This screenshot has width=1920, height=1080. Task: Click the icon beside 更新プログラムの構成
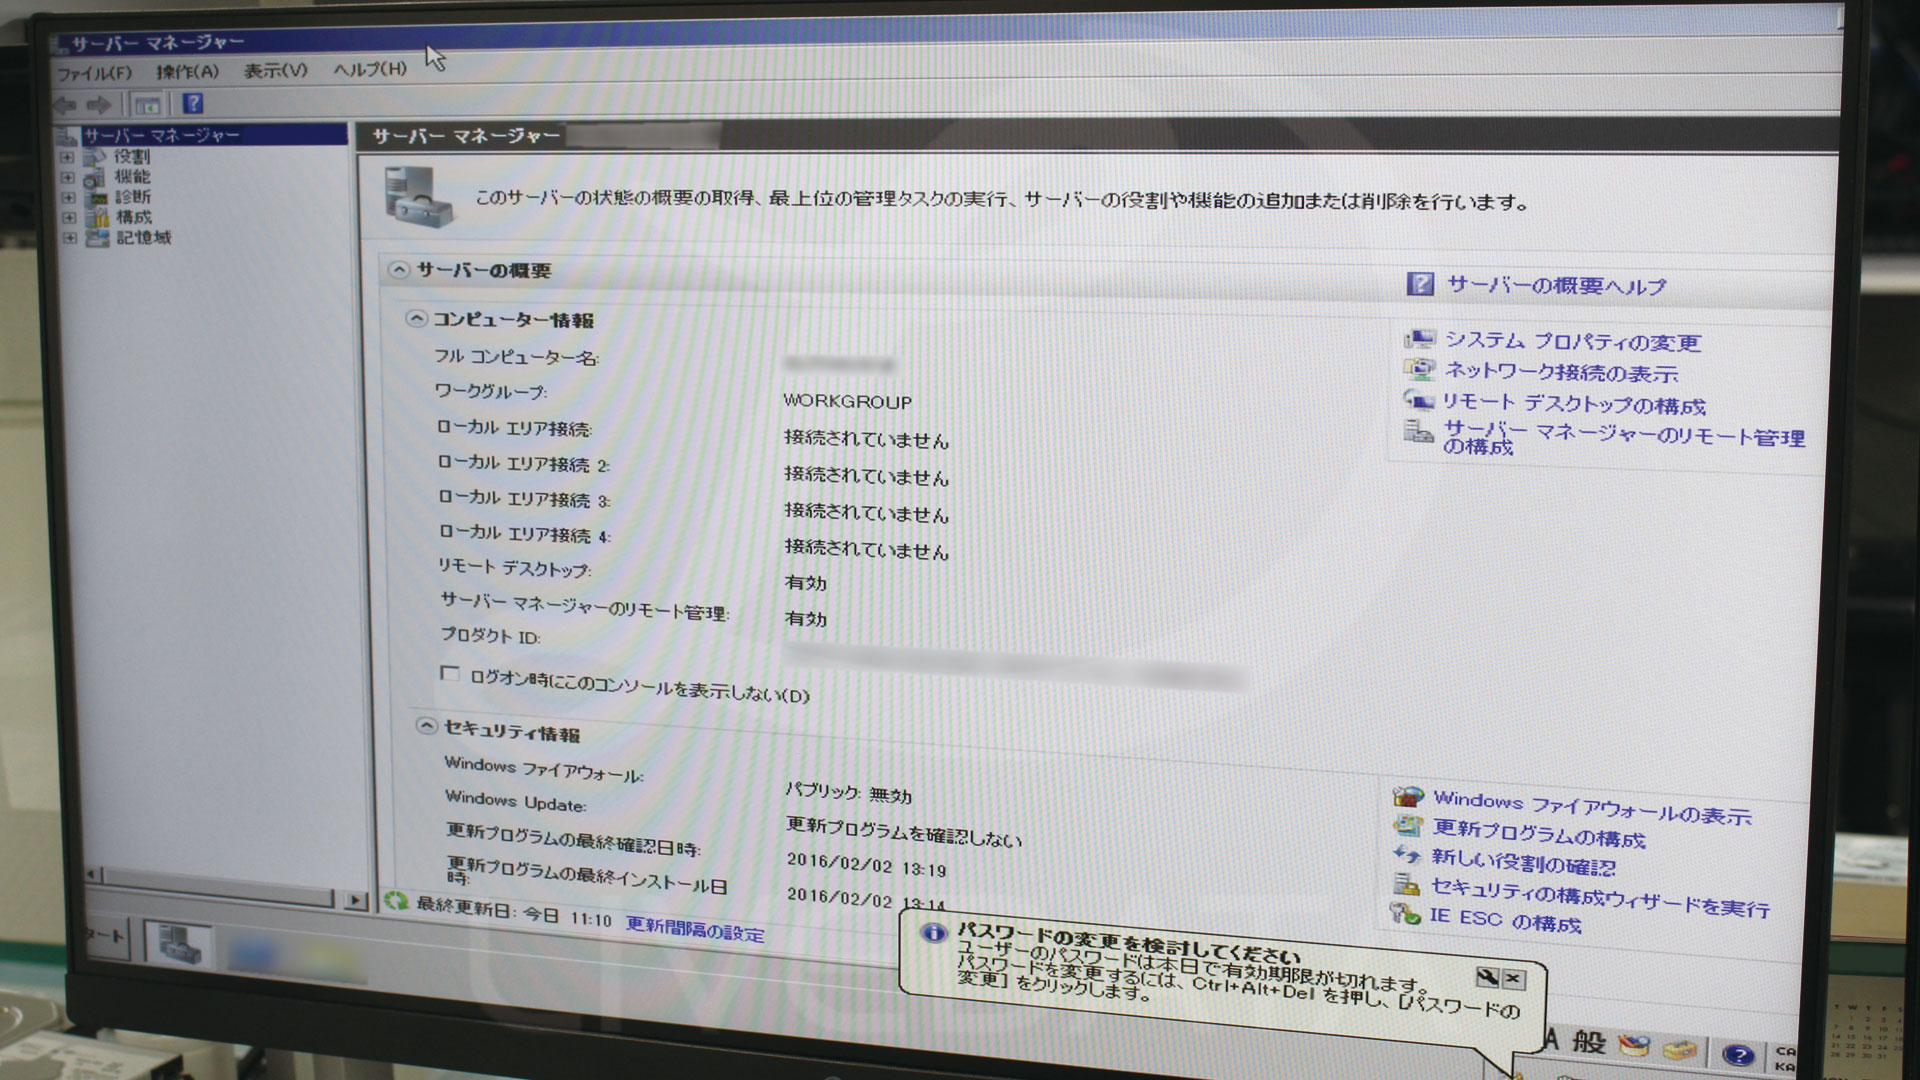click(1407, 826)
